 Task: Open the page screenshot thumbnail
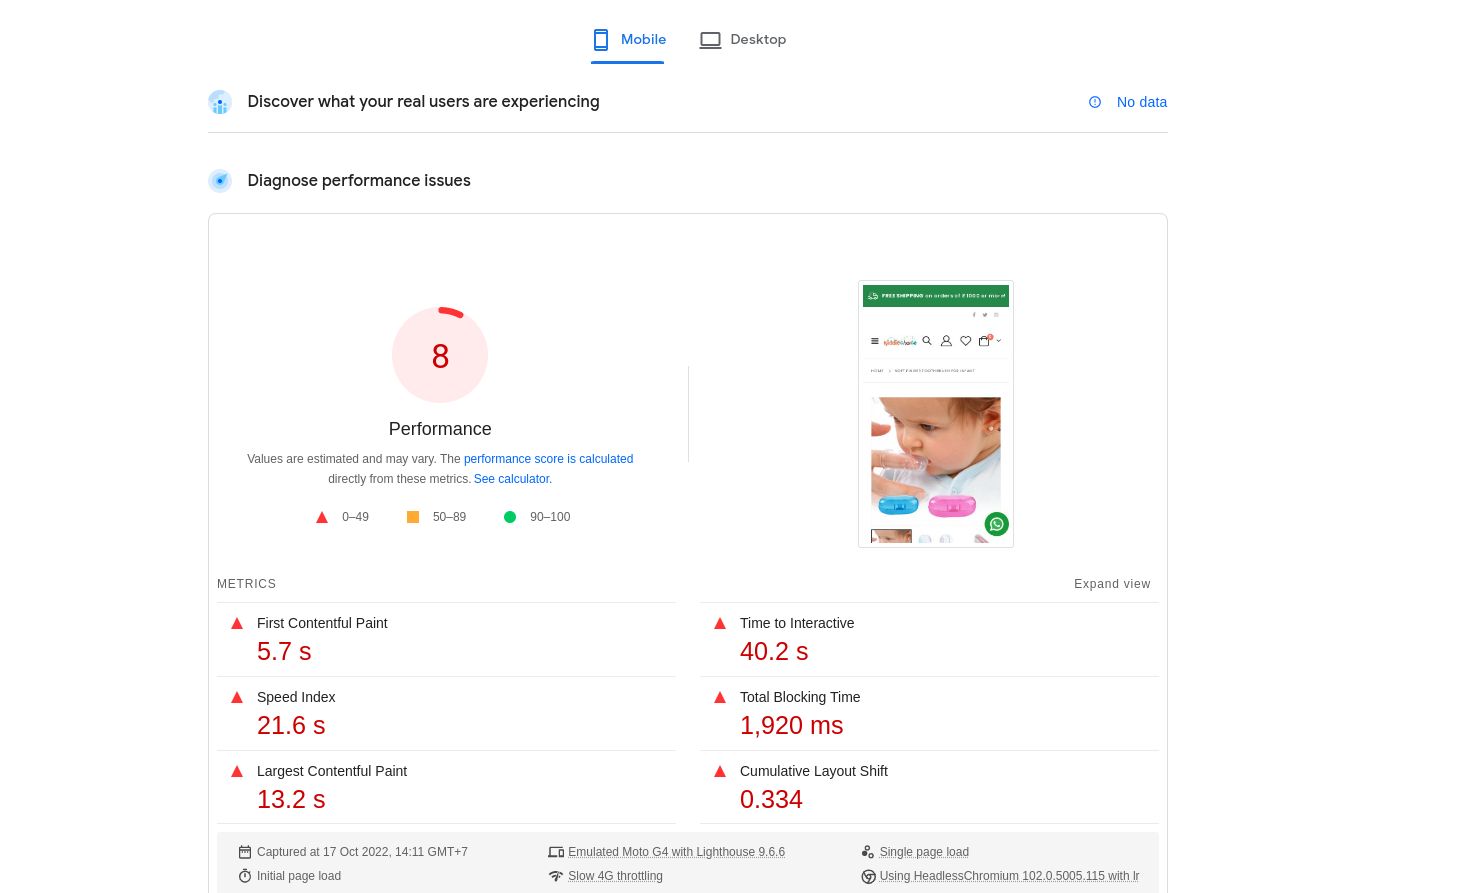pos(935,414)
